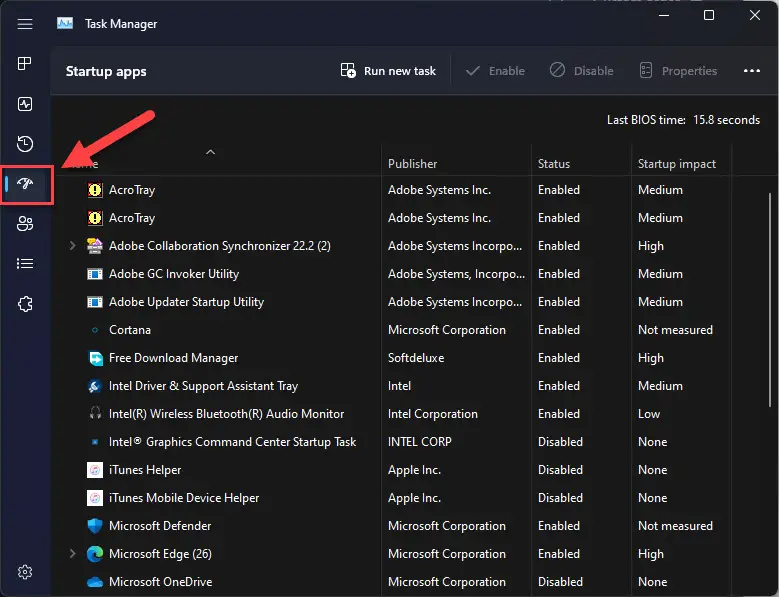
Task: Expand Adobe Collaboration Synchronizer group
Action: tap(73, 245)
